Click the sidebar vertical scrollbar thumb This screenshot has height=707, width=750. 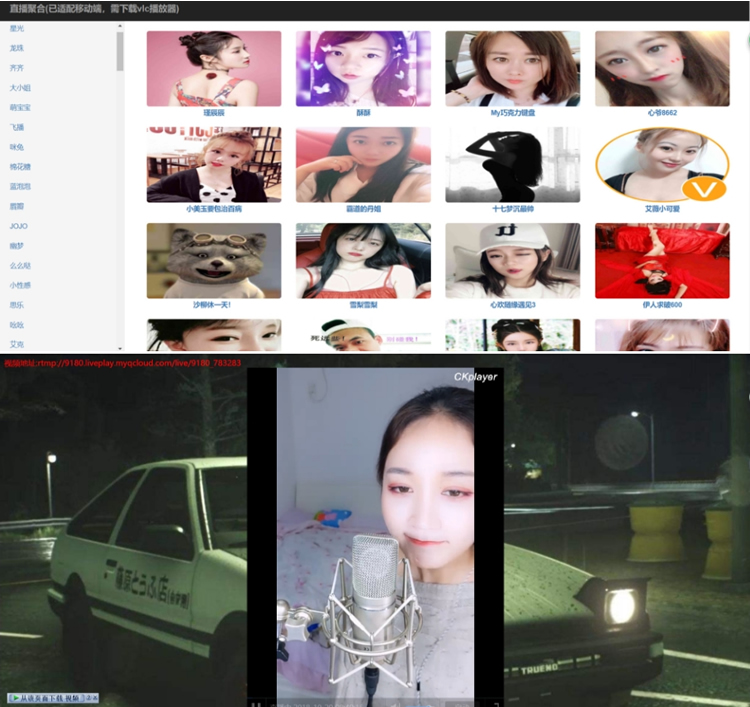[x=120, y=50]
